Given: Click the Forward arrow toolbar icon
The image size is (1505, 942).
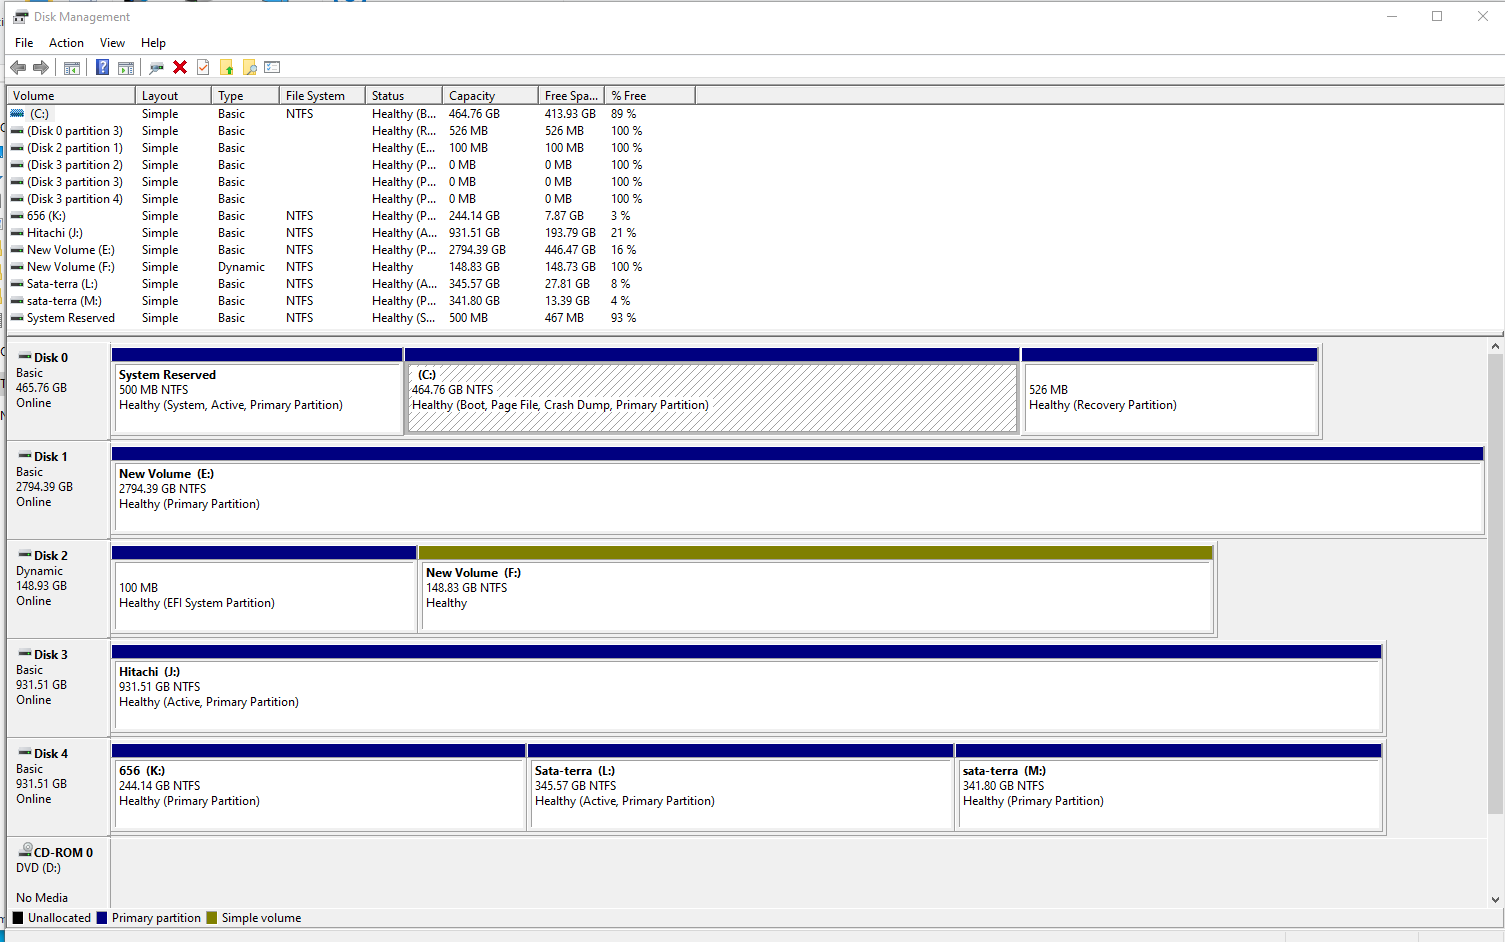Looking at the screenshot, I should 41,67.
